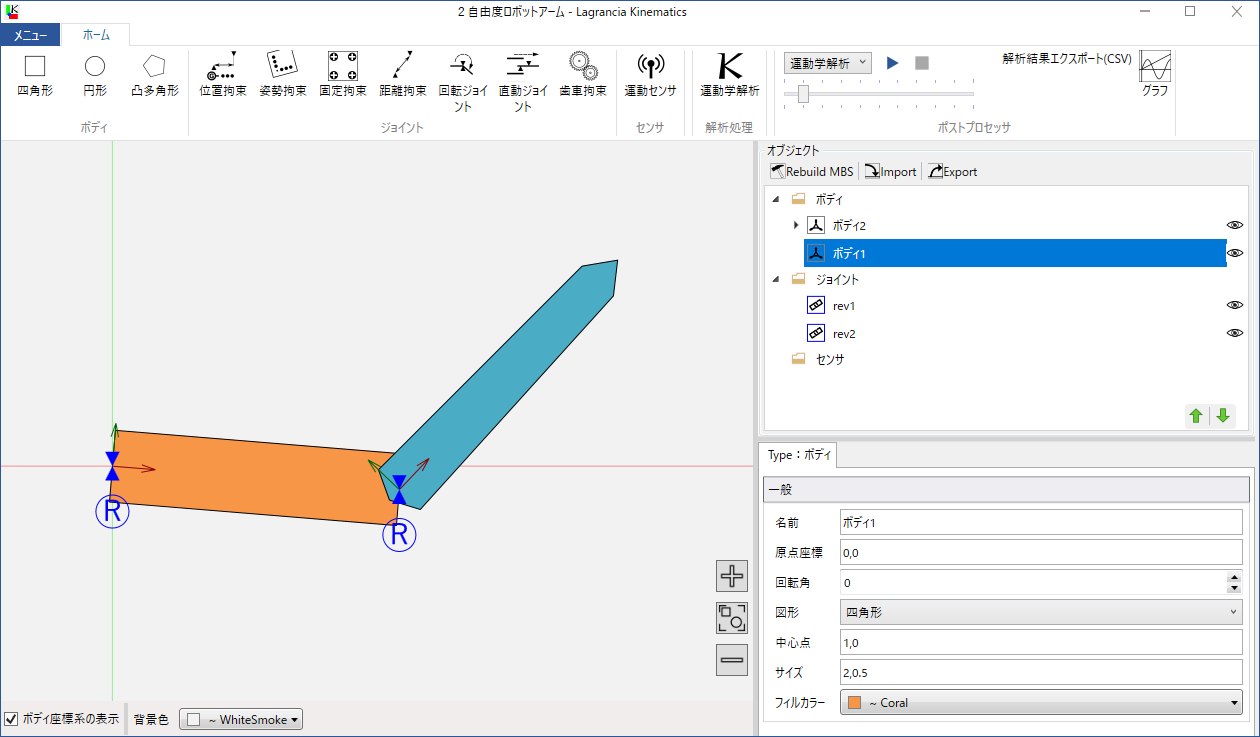Image resolution: width=1260 pixels, height=737 pixels.
Task: Move selected object up in tree
Action: [x=1196, y=415]
